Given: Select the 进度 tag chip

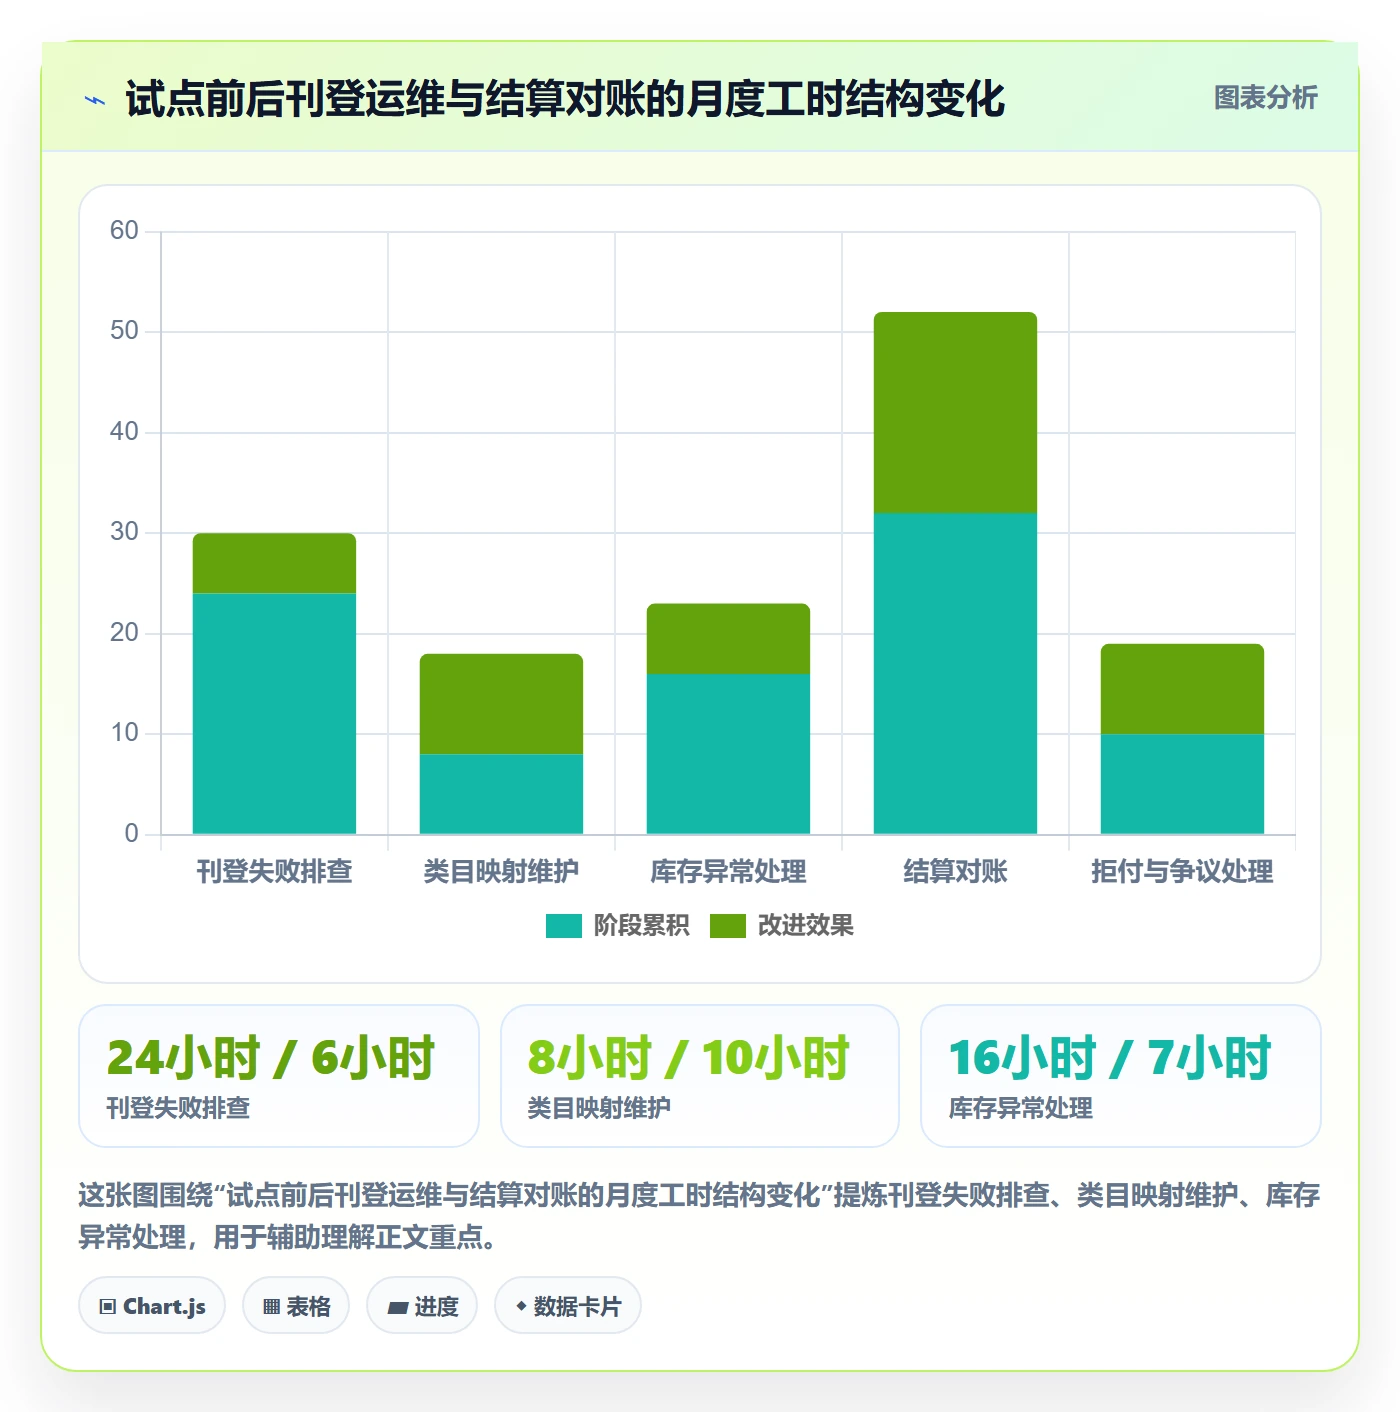Looking at the screenshot, I should click(422, 1305).
